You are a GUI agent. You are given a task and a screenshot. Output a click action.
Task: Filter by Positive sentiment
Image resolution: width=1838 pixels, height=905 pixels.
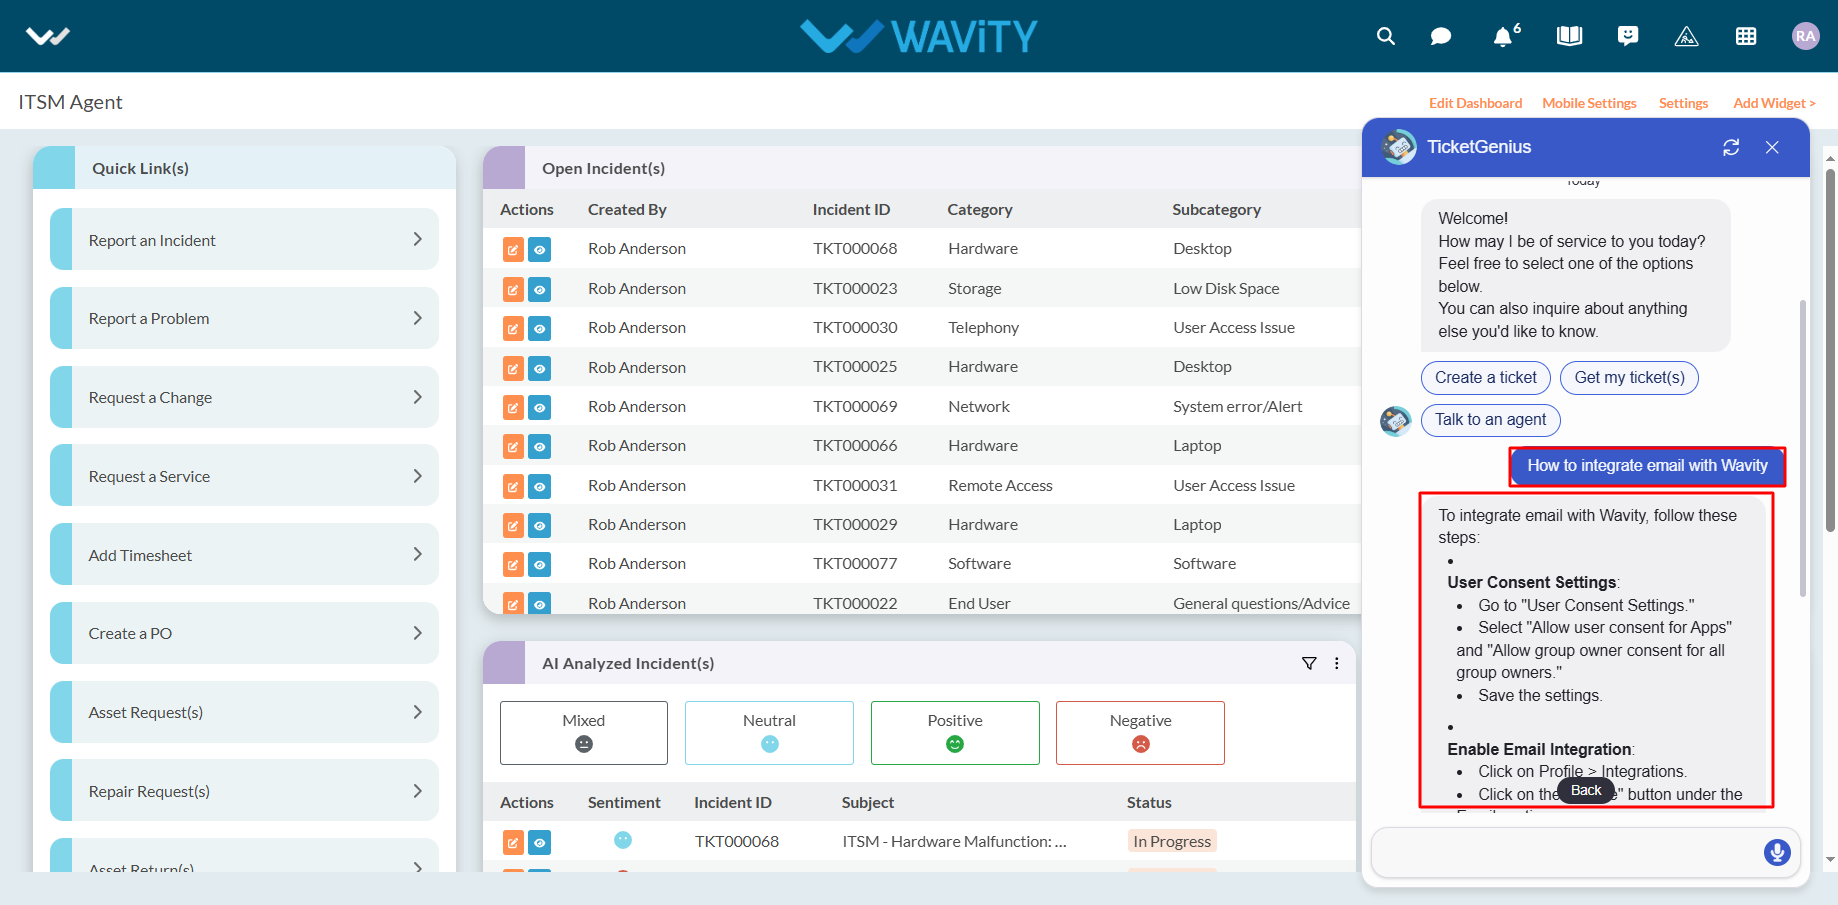pos(955,733)
